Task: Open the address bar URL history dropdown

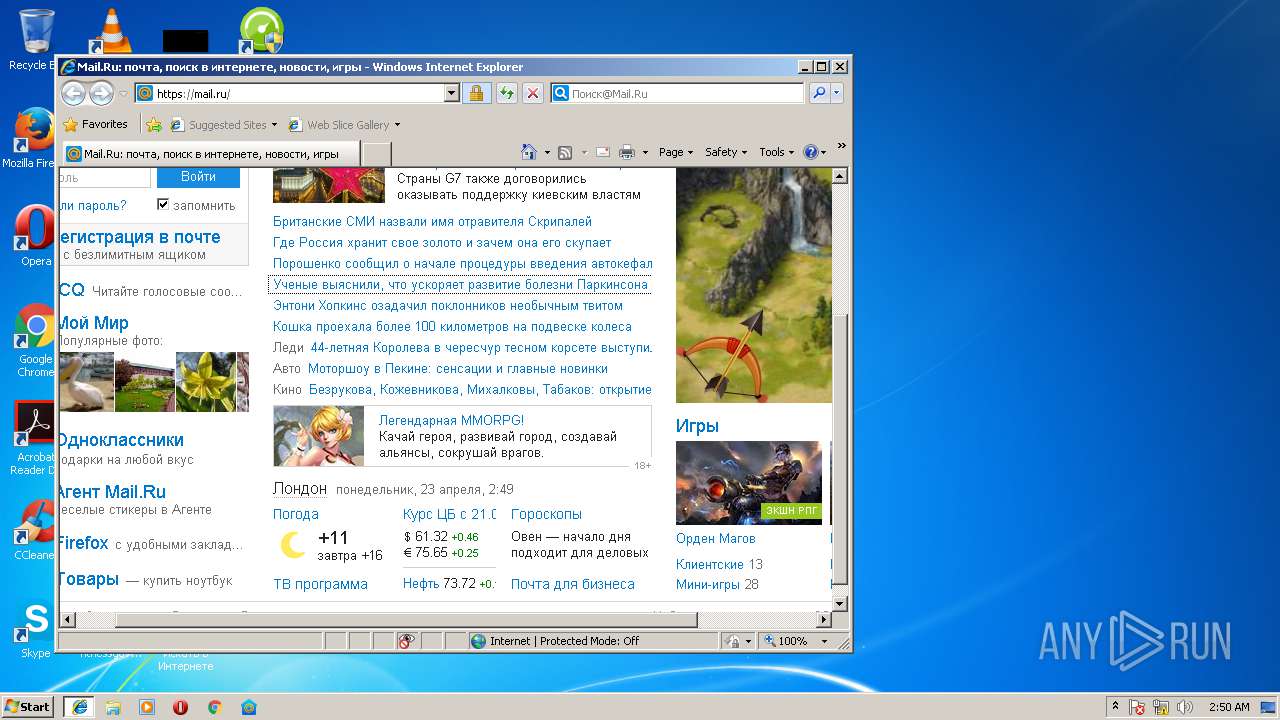Action: pos(451,93)
